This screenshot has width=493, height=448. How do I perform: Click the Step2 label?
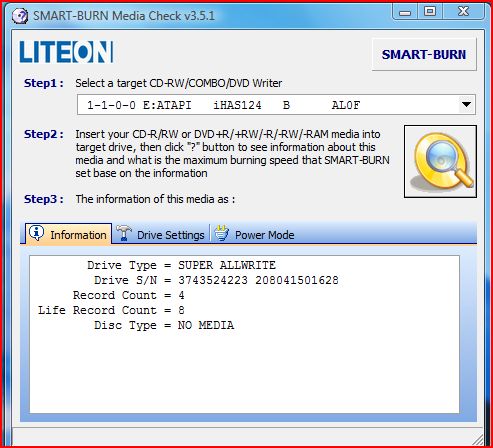[43, 134]
